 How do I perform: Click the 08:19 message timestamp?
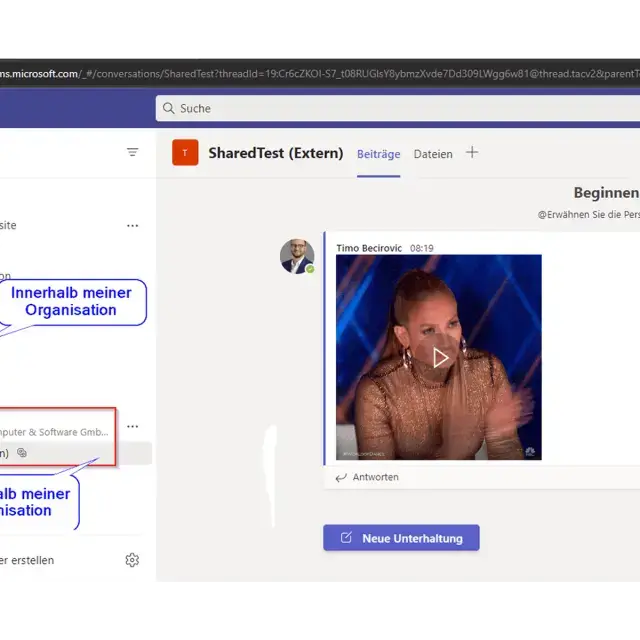pos(422,248)
